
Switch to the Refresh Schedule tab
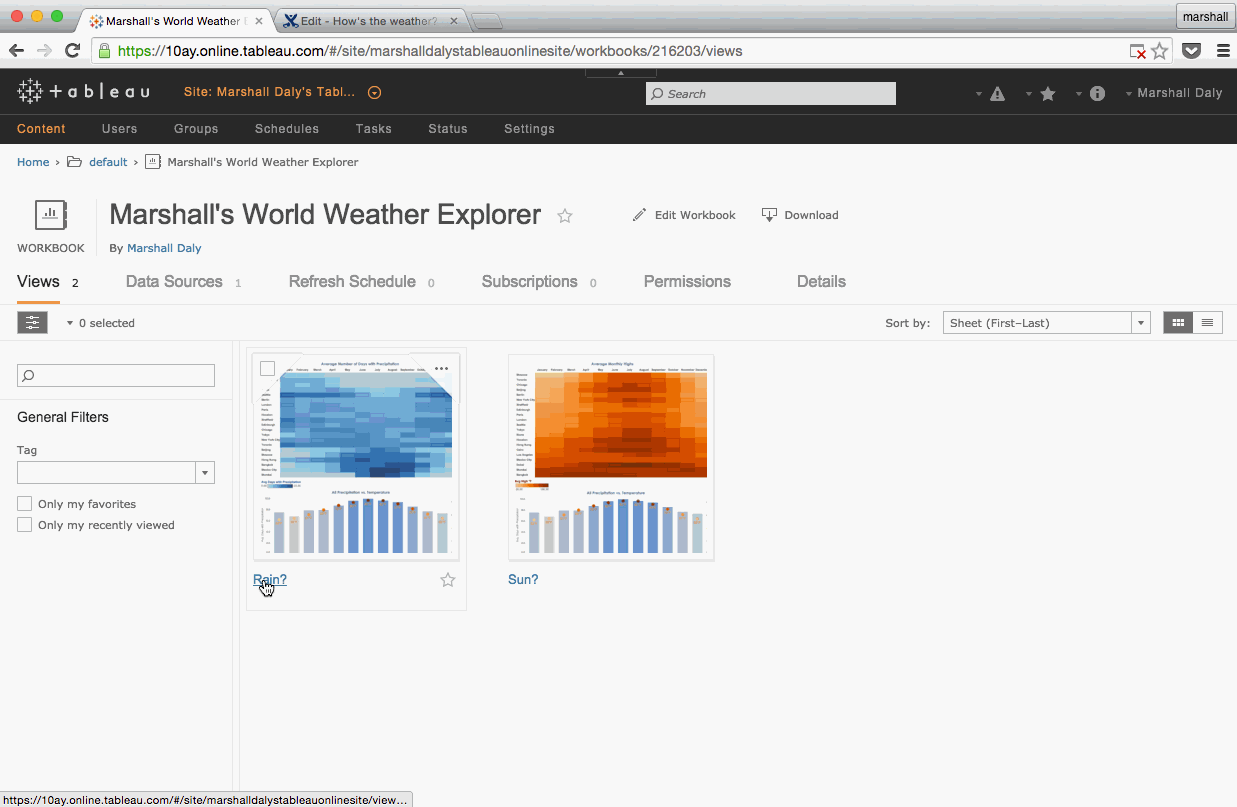[352, 282]
